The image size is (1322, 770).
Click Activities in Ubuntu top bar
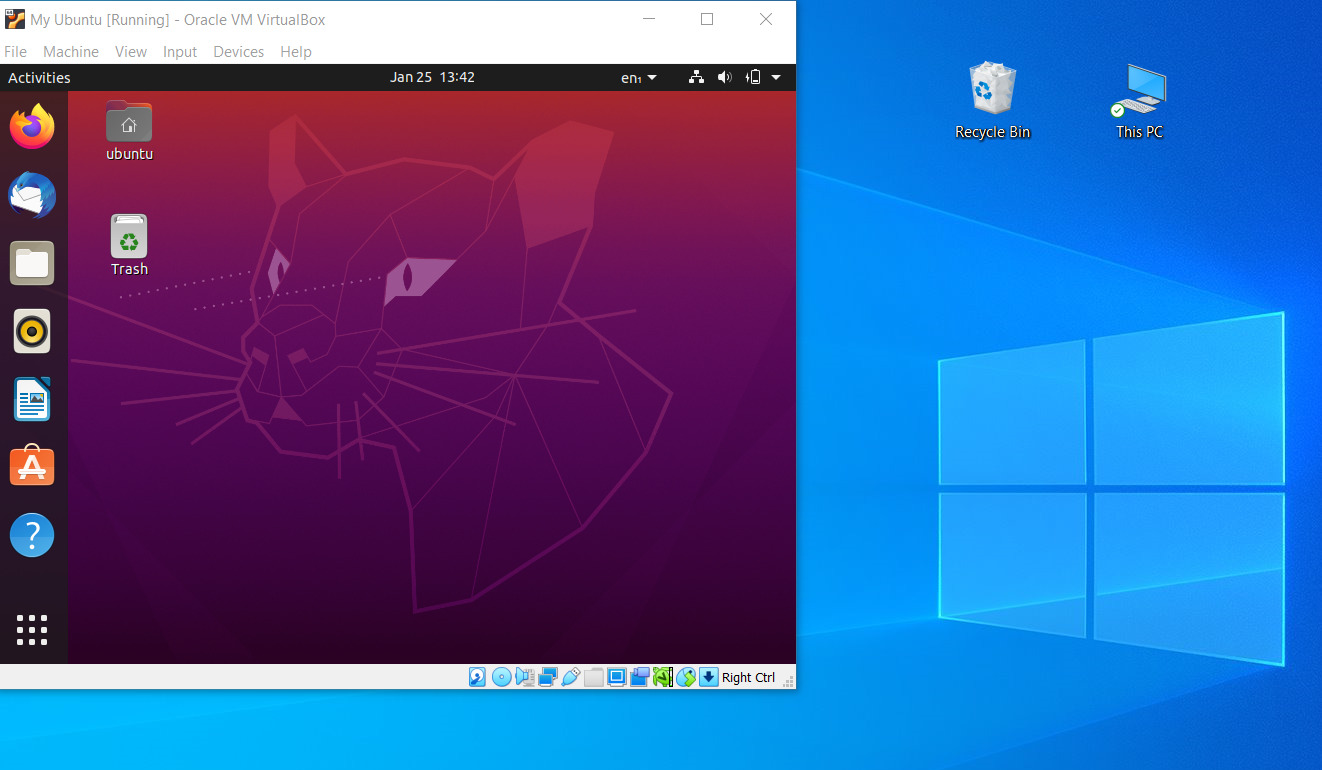pos(39,78)
